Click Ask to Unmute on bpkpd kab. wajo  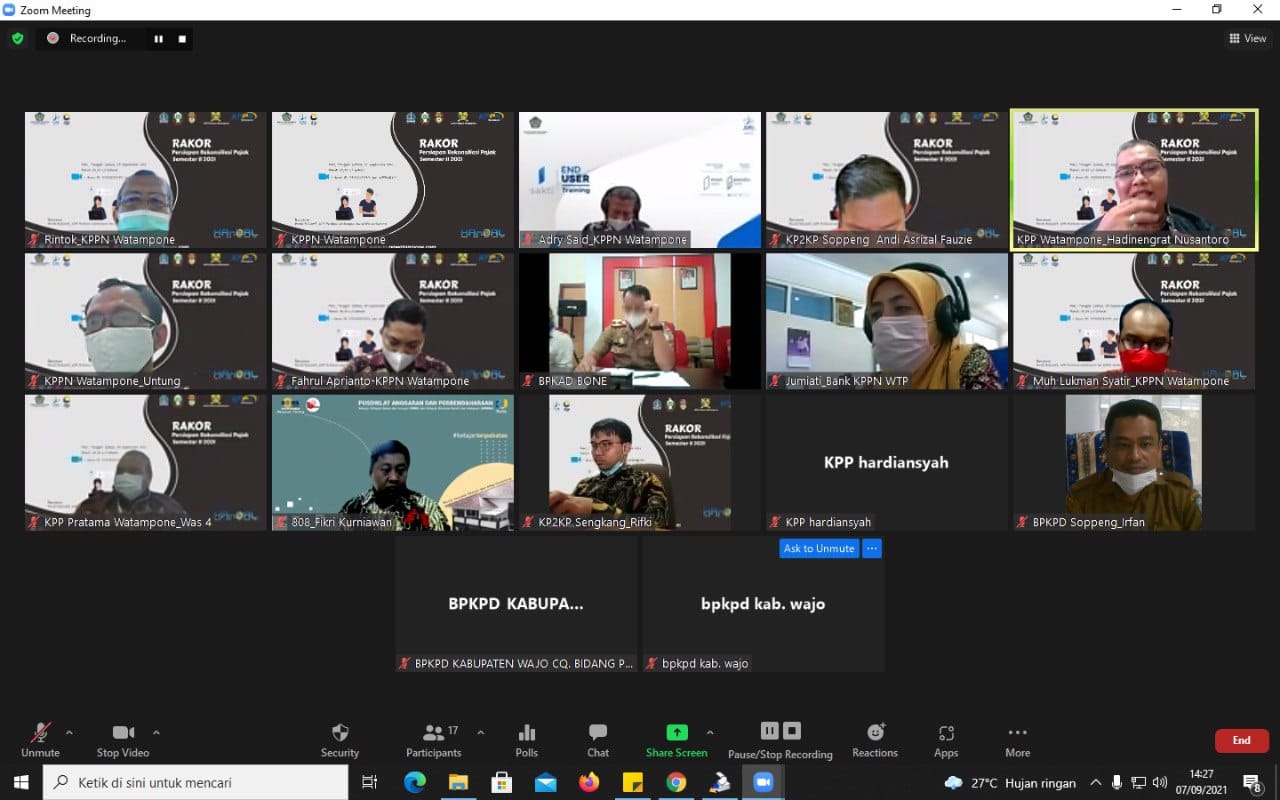tap(819, 548)
